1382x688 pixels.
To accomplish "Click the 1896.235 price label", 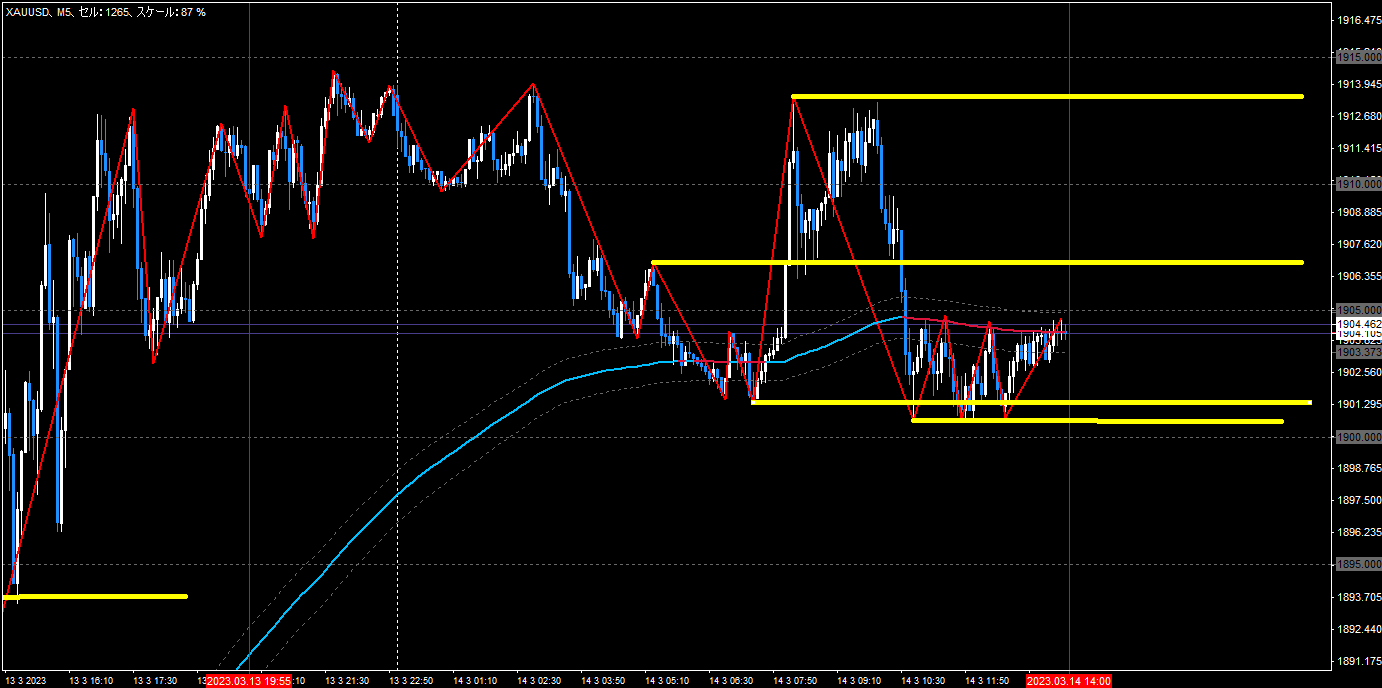I will coord(1359,532).
